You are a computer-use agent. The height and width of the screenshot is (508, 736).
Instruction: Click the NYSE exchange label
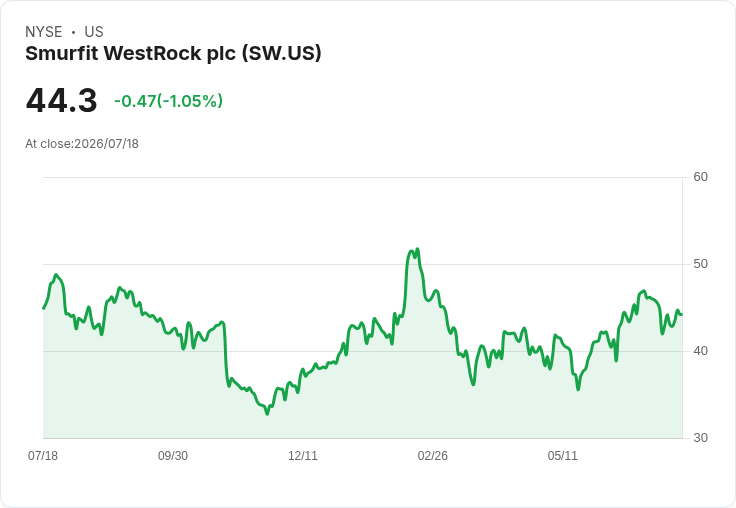click(x=44, y=32)
